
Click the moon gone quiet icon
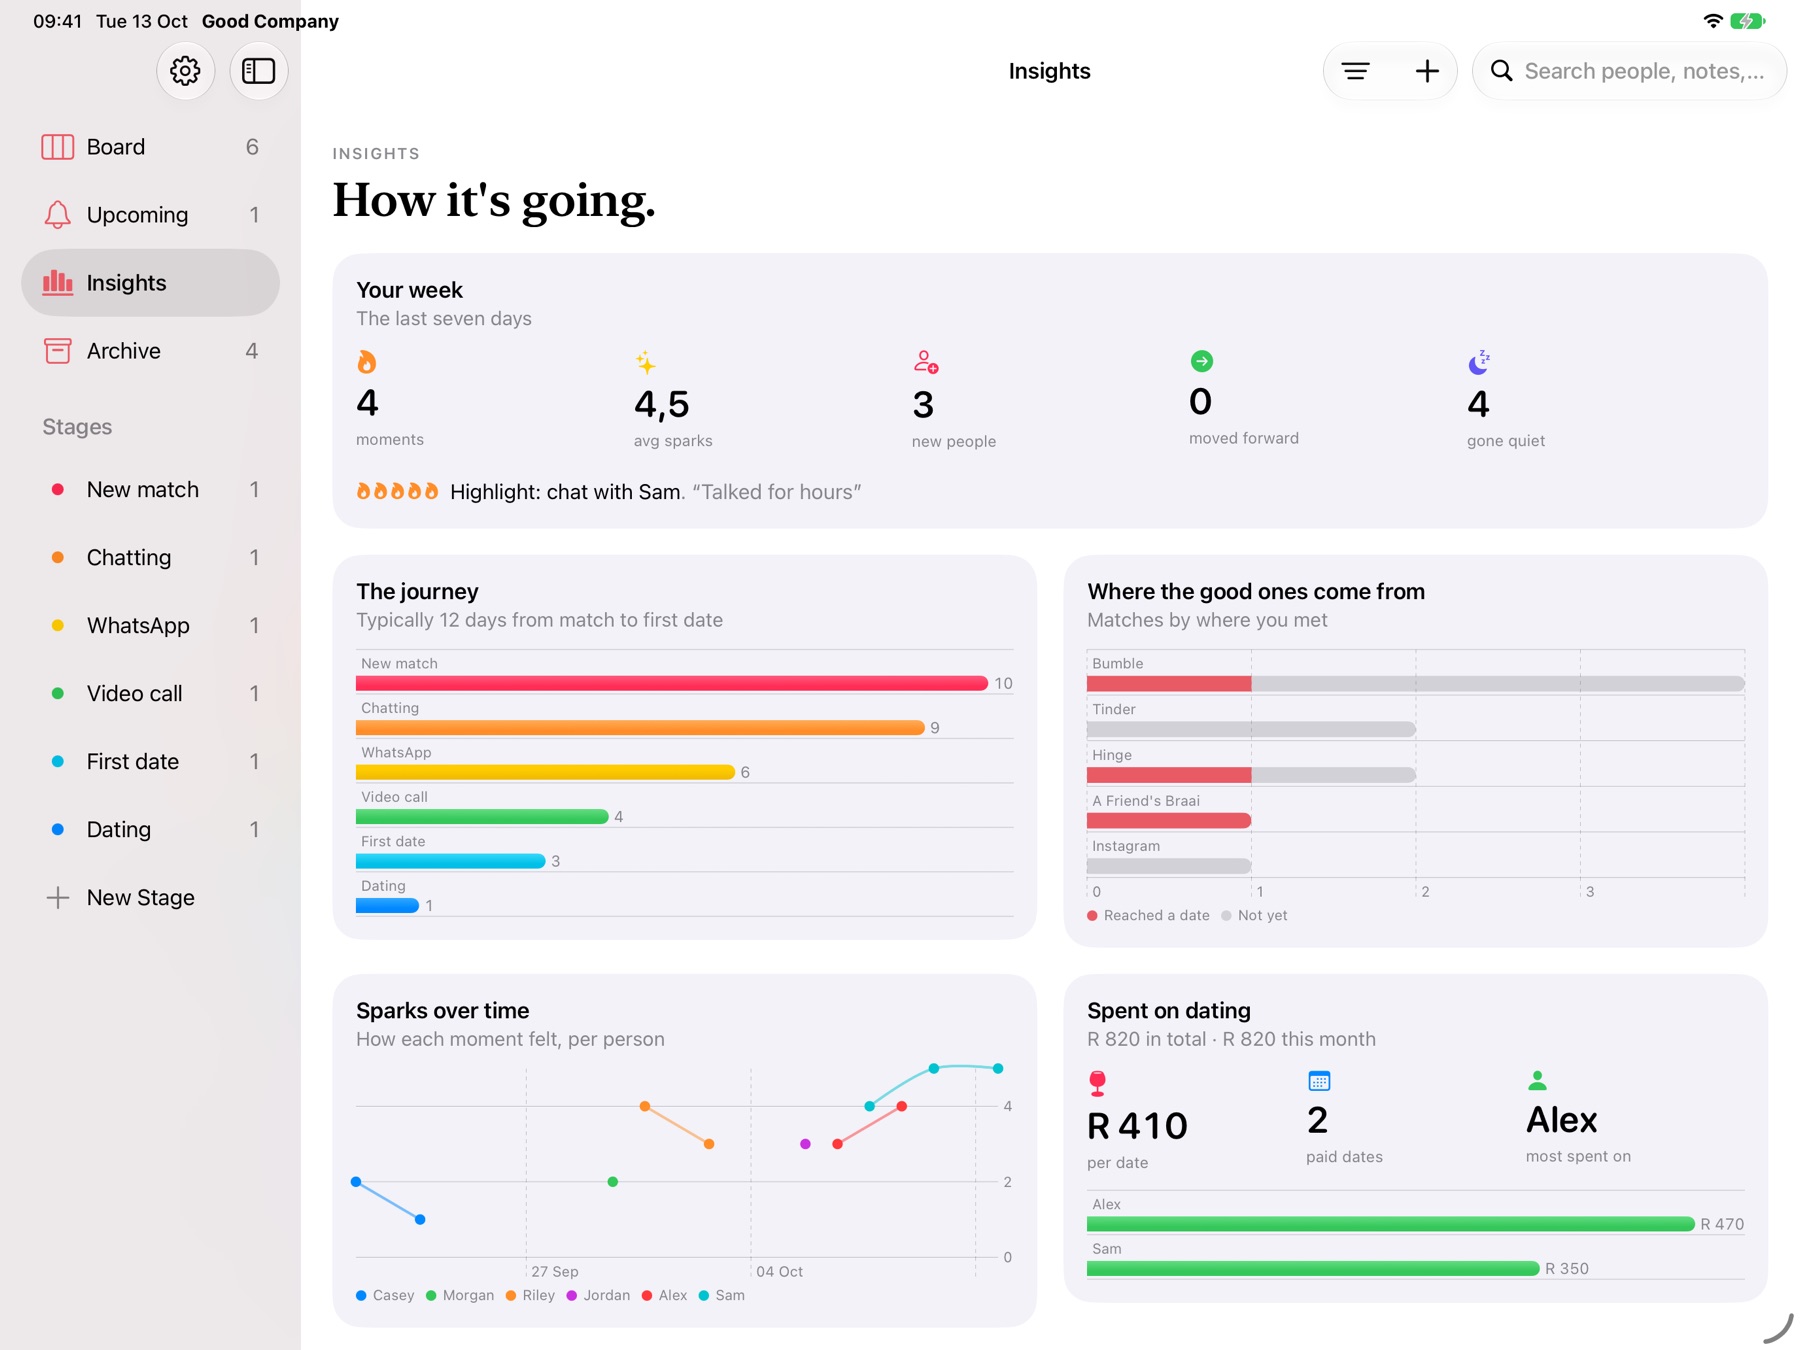click(x=1479, y=362)
